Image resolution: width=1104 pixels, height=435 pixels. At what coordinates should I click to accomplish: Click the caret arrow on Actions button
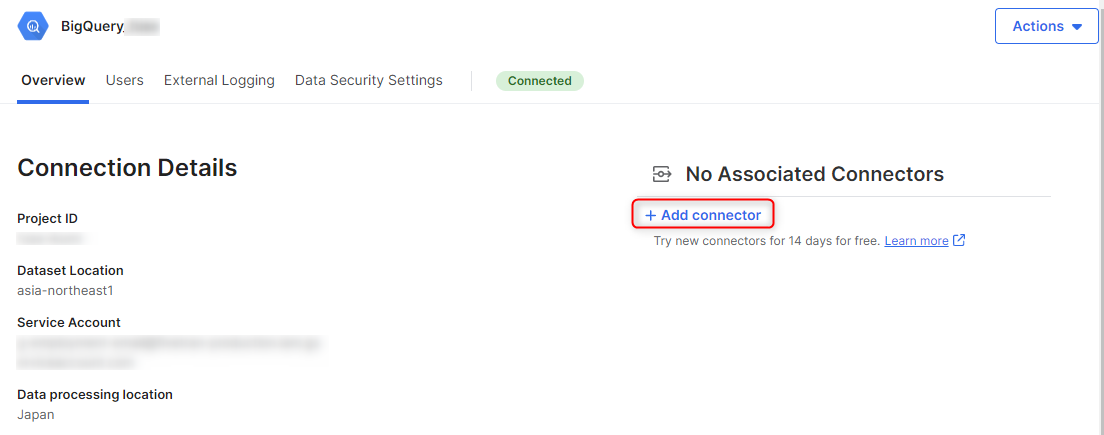pyautogui.click(x=1077, y=27)
